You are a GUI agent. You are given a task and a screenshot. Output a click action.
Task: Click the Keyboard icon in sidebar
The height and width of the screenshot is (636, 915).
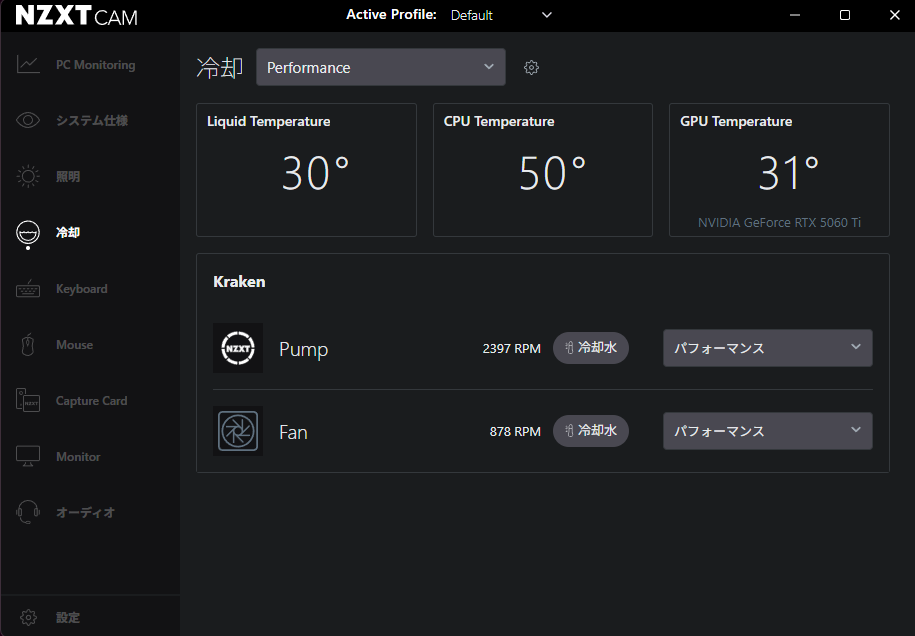pyautogui.click(x=28, y=288)
